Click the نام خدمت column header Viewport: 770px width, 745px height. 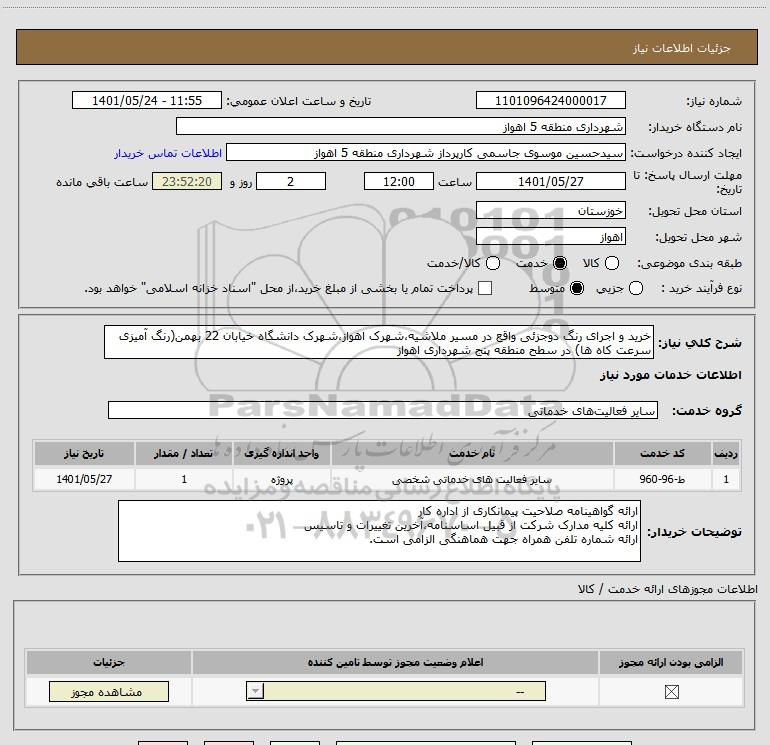tap(472, 453)
